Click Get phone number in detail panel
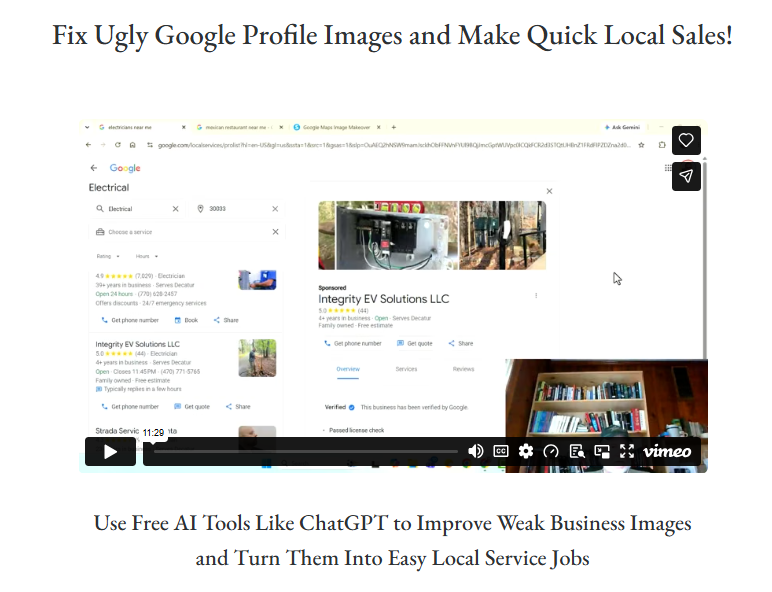This screenshot has height=592, width=772. [353, 343]
